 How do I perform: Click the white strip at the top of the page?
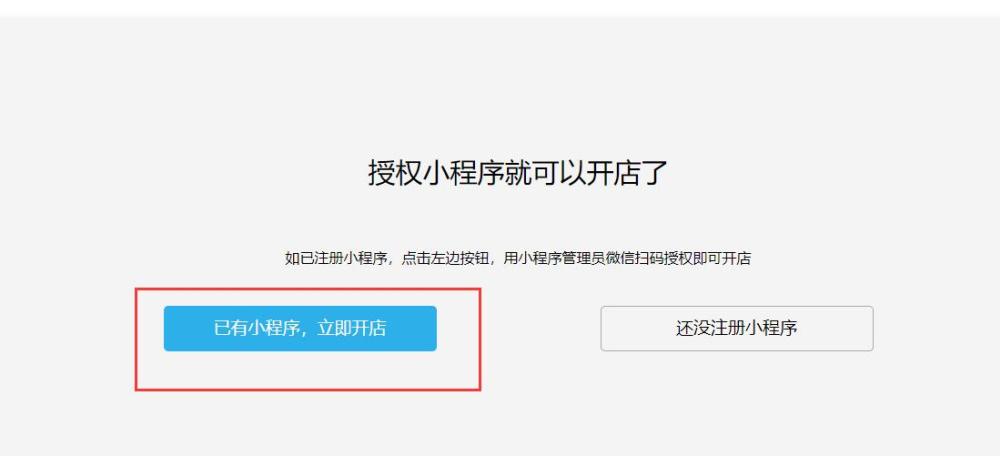click(x=500, y=8)
